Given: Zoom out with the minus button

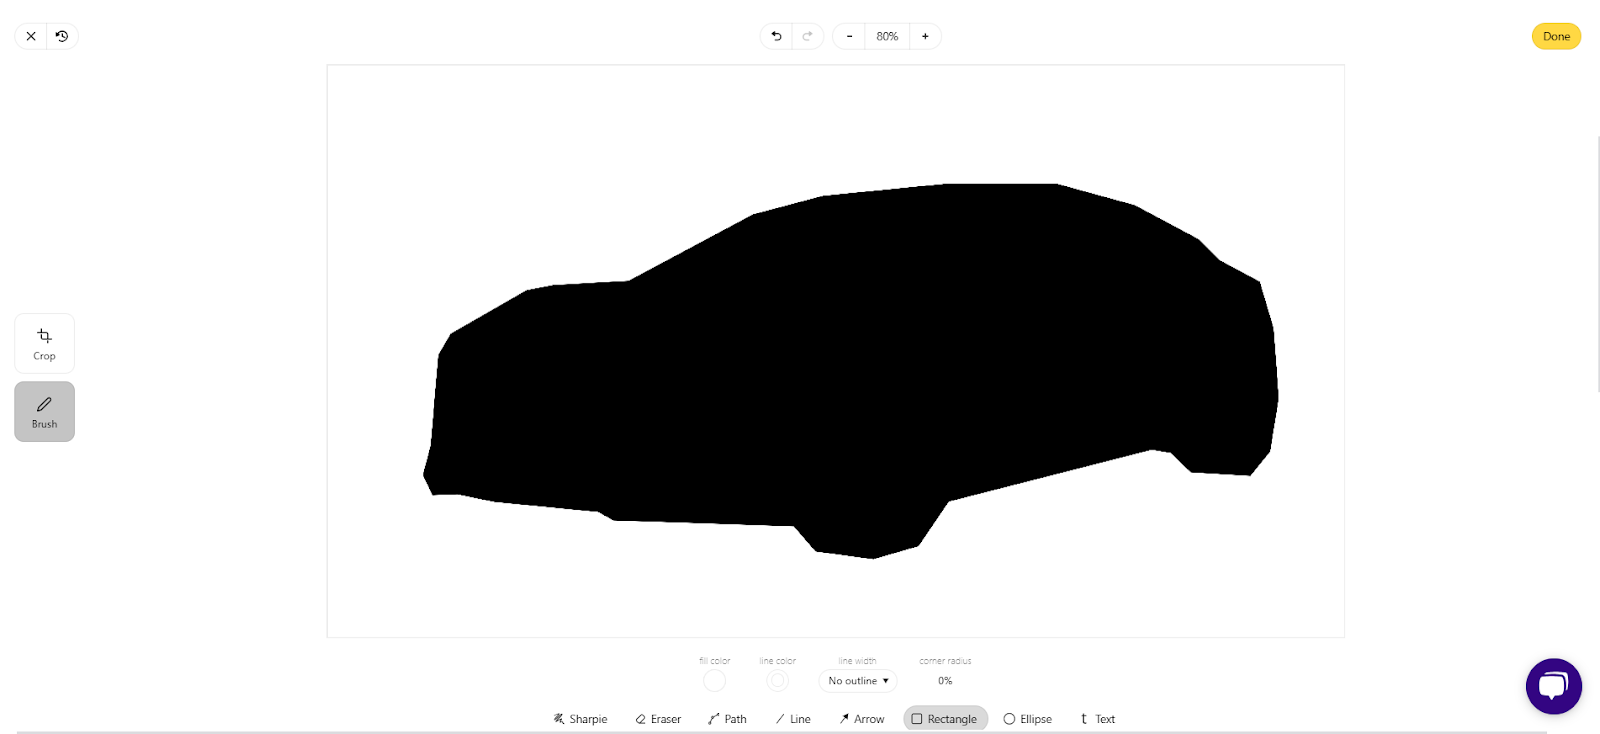Looking at the screenshot, I should pos(849,36).
